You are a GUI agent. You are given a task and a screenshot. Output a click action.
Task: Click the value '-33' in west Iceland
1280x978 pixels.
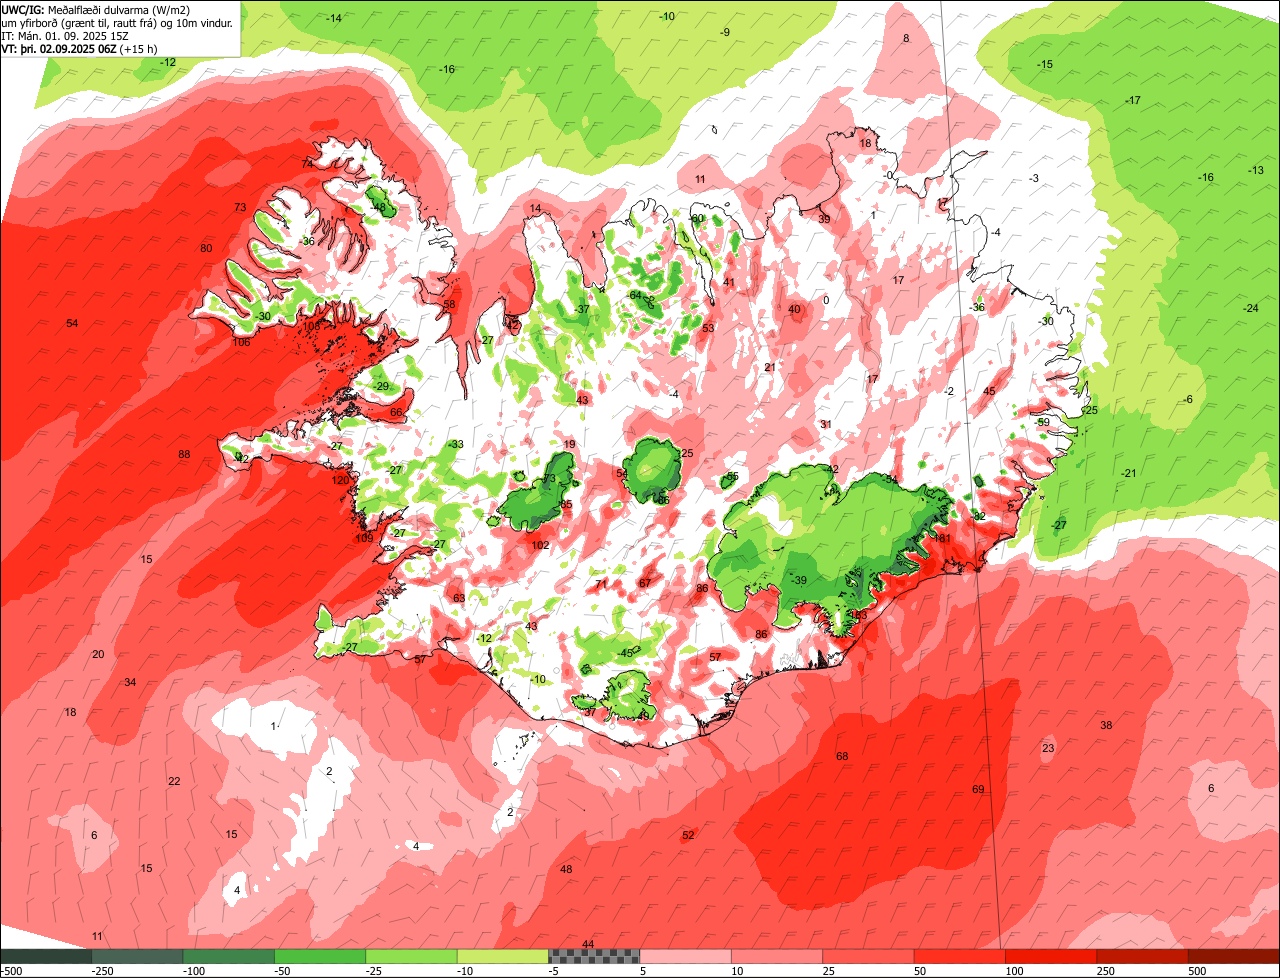tap(456, 444)
